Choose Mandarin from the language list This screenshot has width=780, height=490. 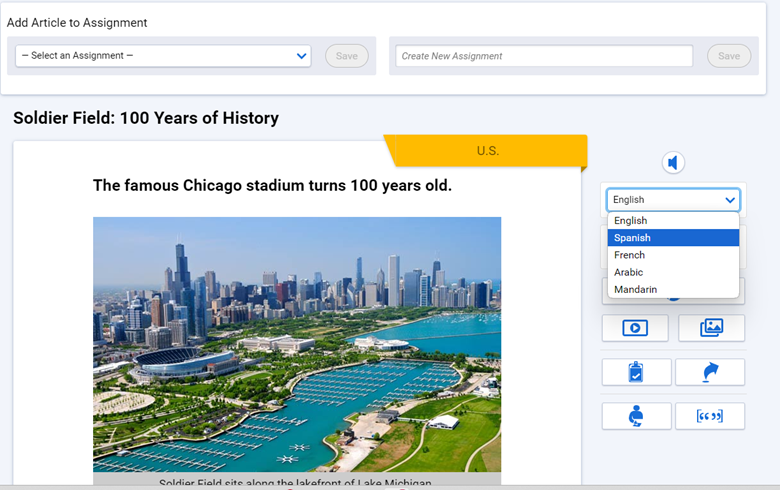[x=673, y=289]
